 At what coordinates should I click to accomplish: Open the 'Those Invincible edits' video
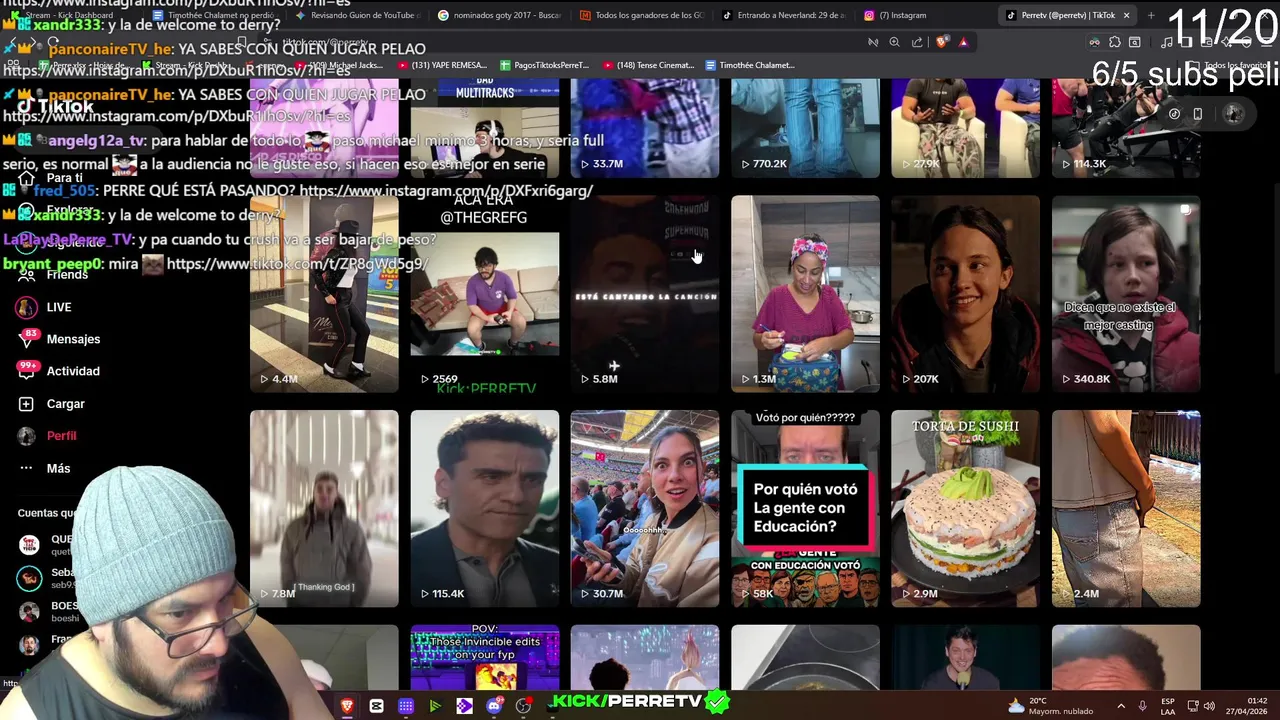(485, 657)
